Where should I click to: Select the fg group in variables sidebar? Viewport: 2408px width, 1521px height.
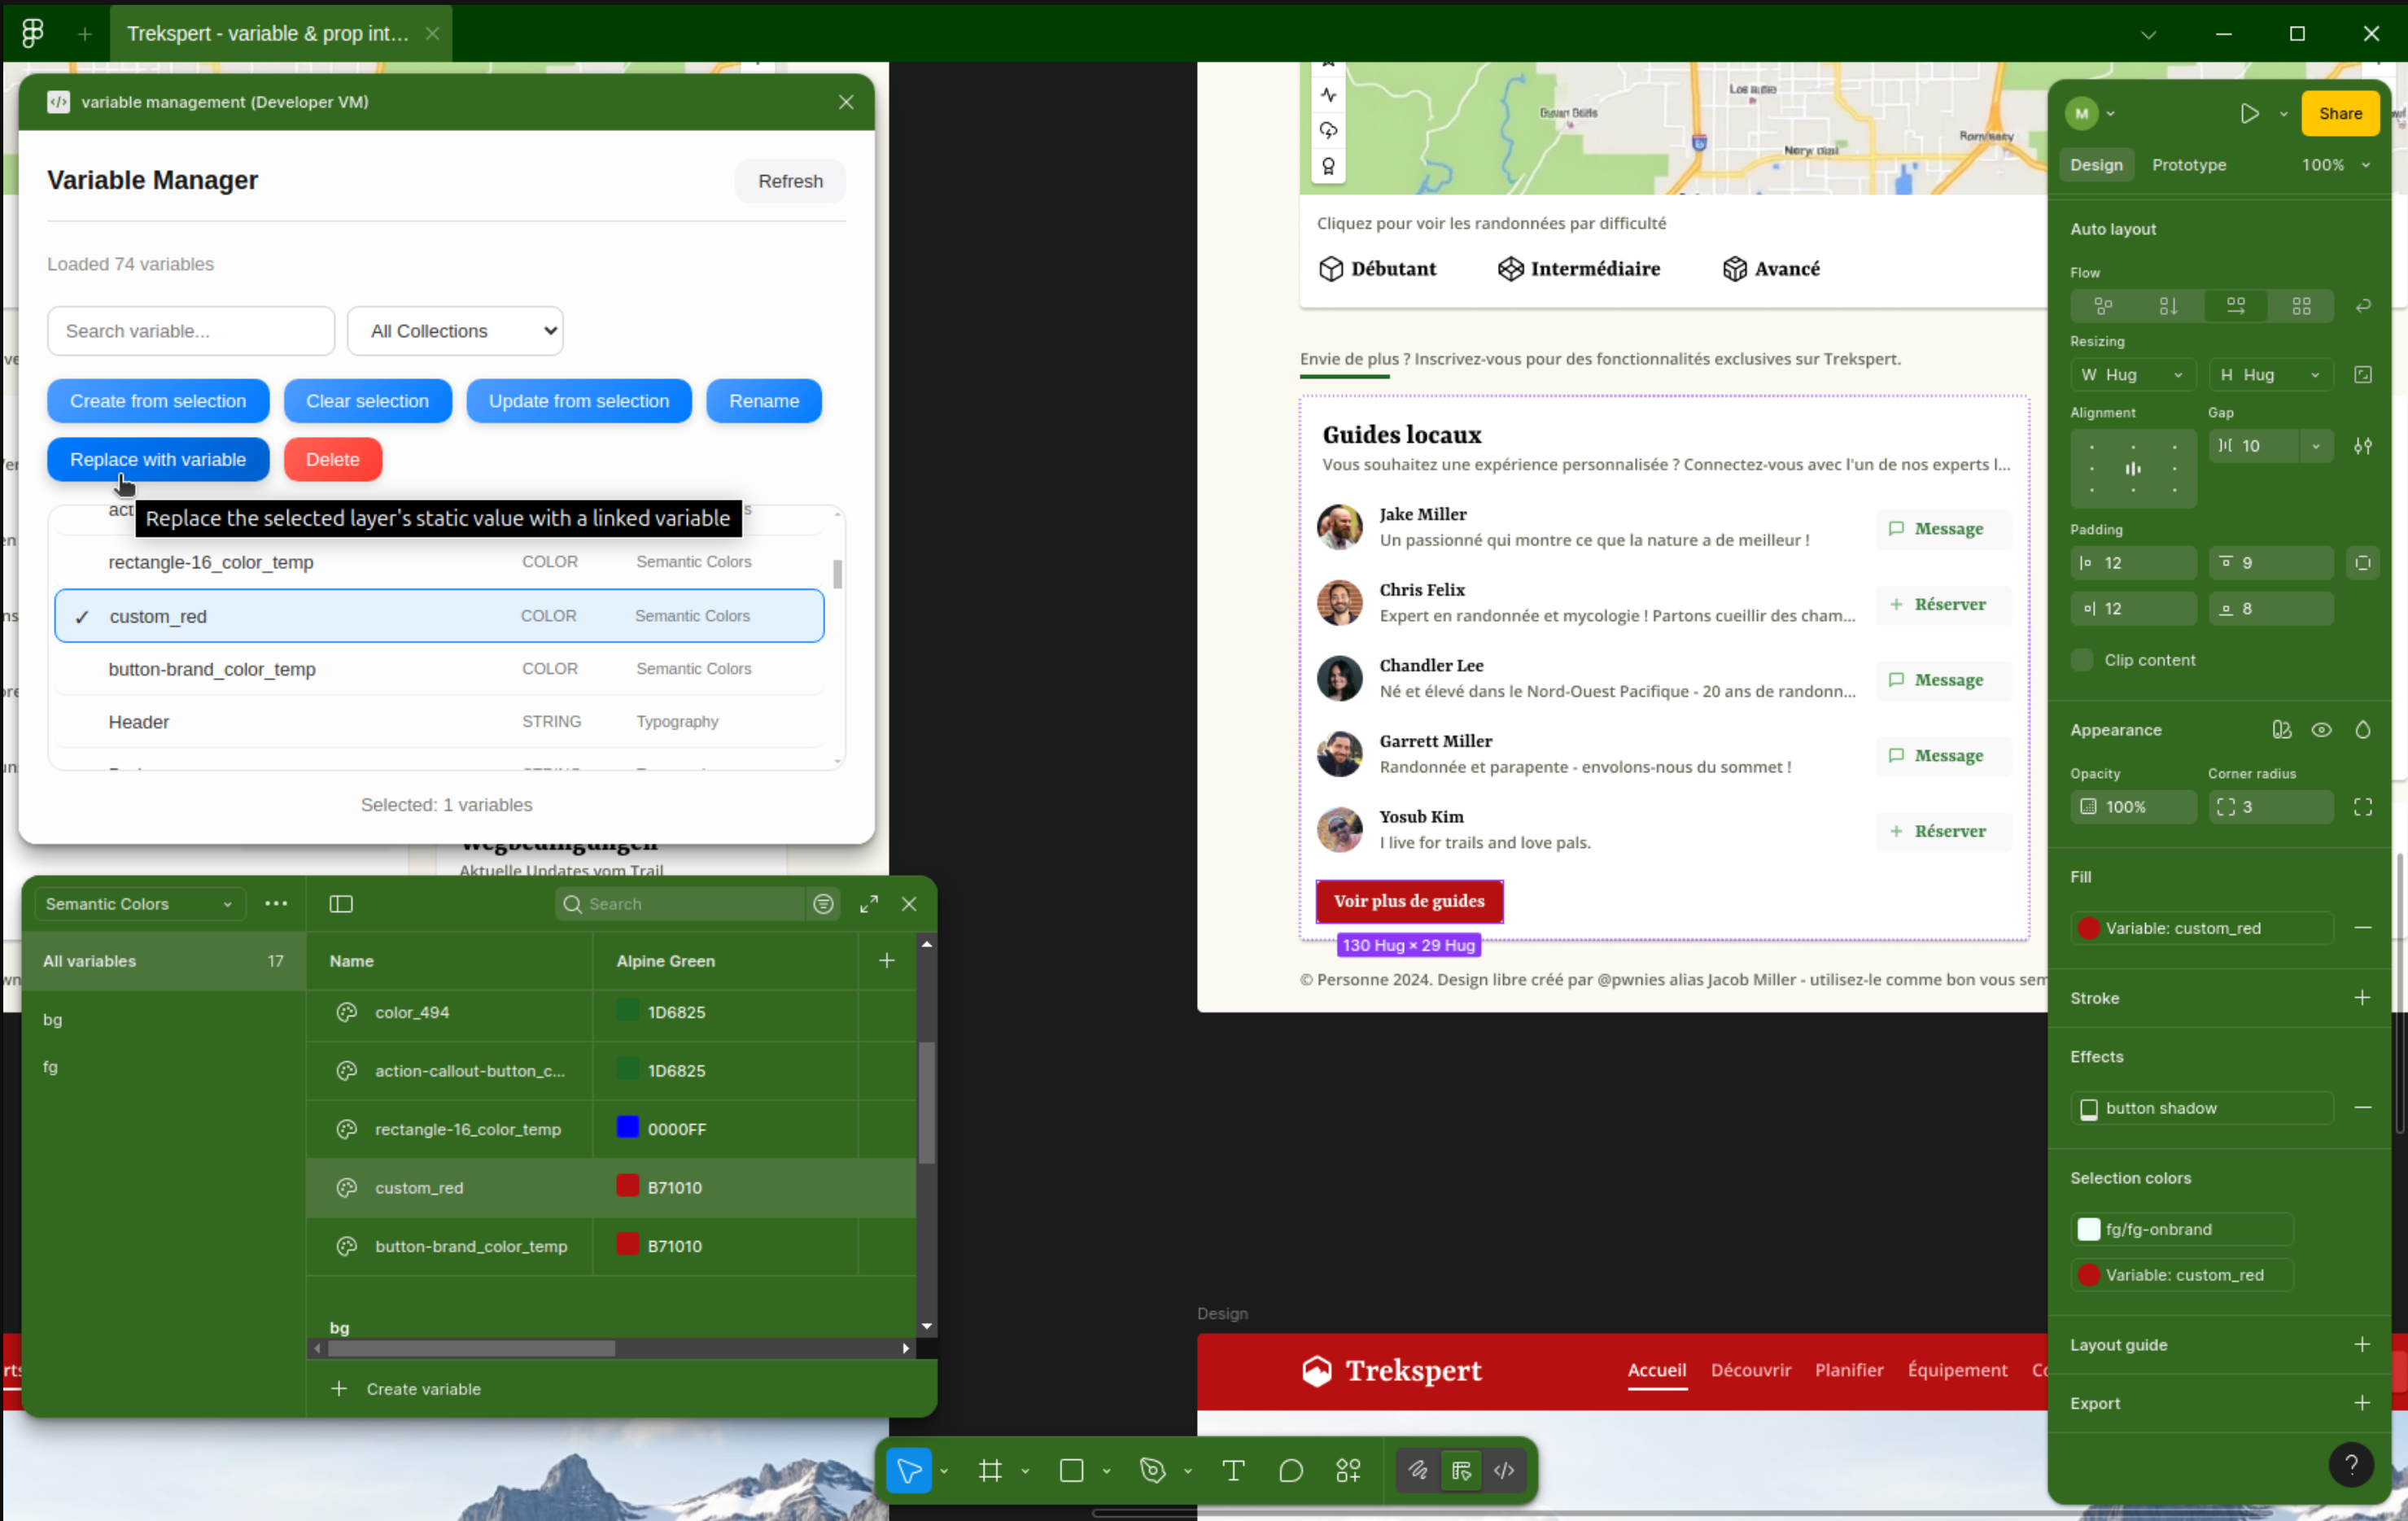pos(50,1067)
